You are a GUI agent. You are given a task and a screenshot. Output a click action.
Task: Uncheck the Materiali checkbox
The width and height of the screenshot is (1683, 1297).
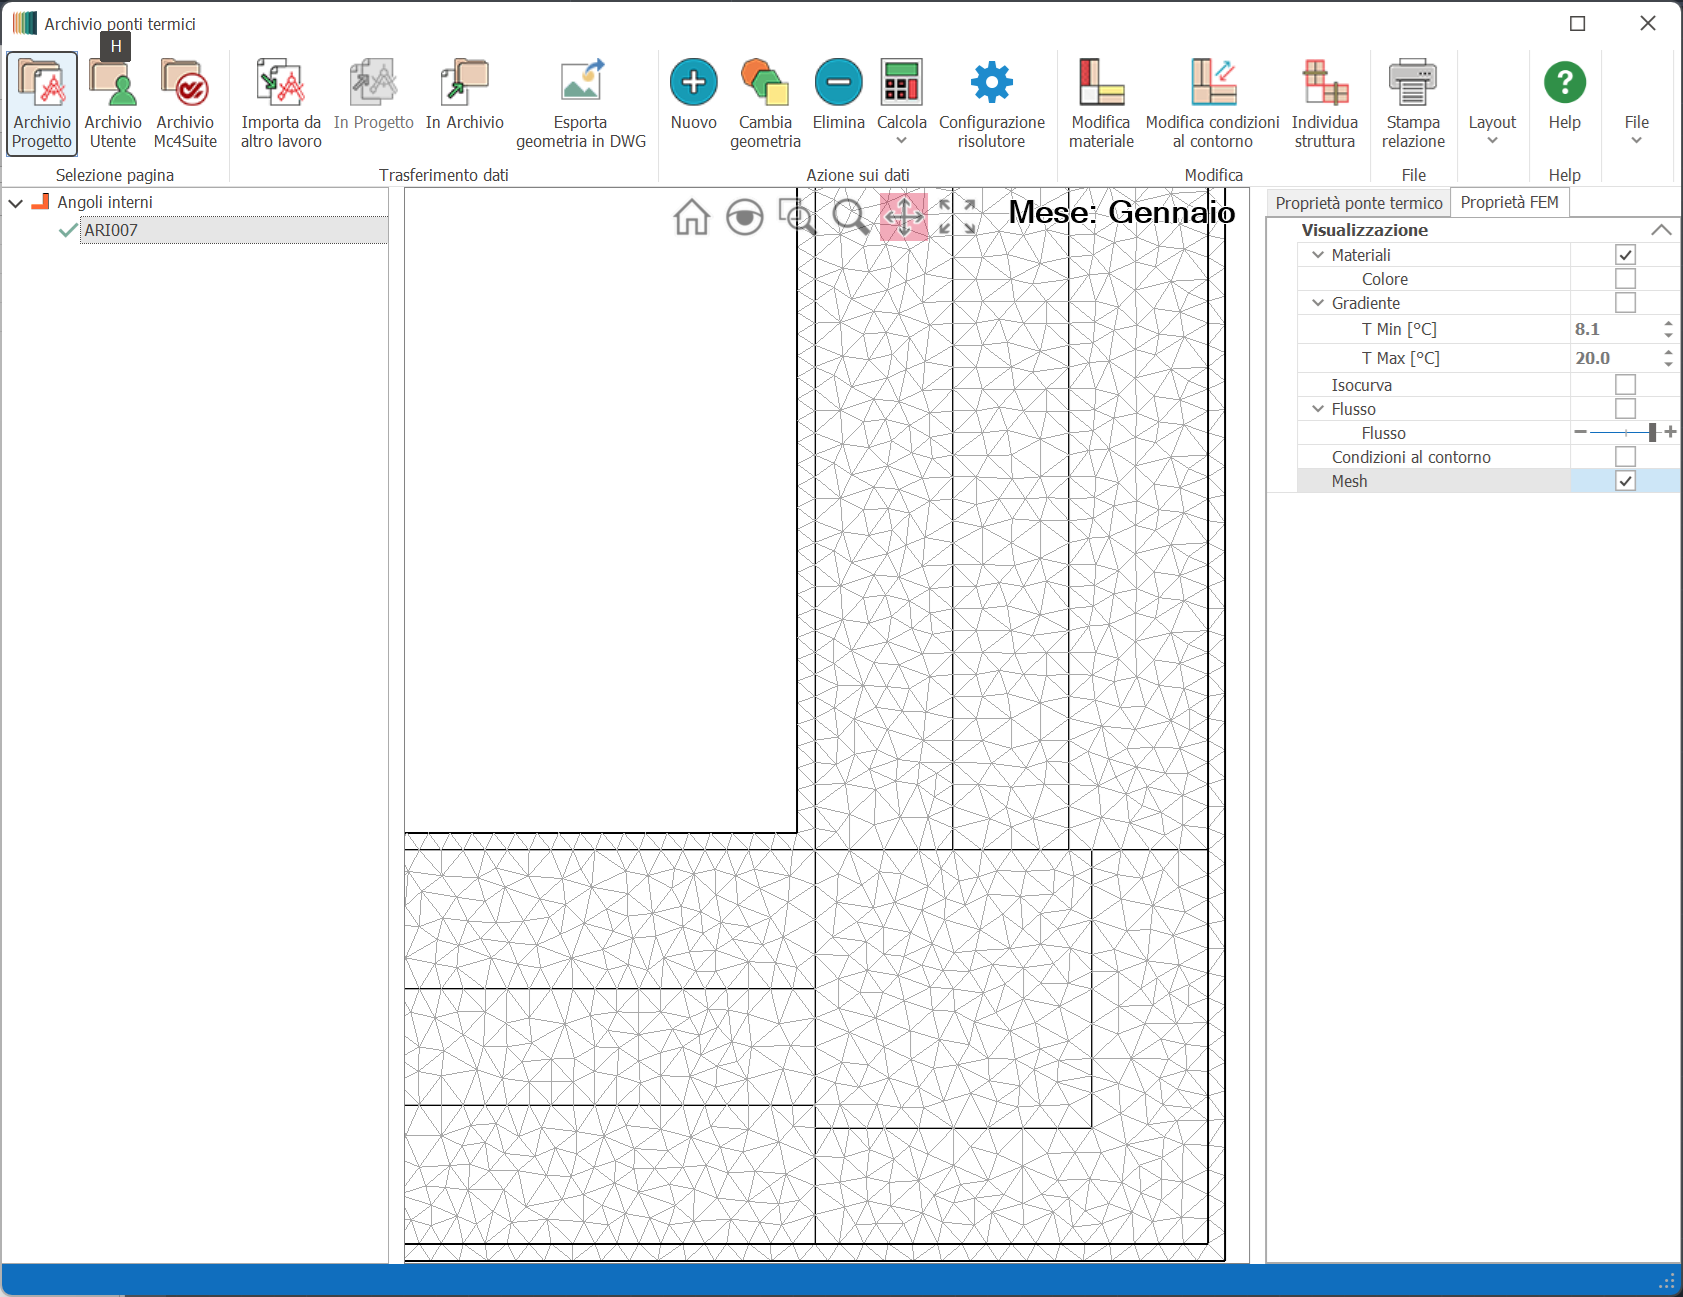coord(1626,255)
